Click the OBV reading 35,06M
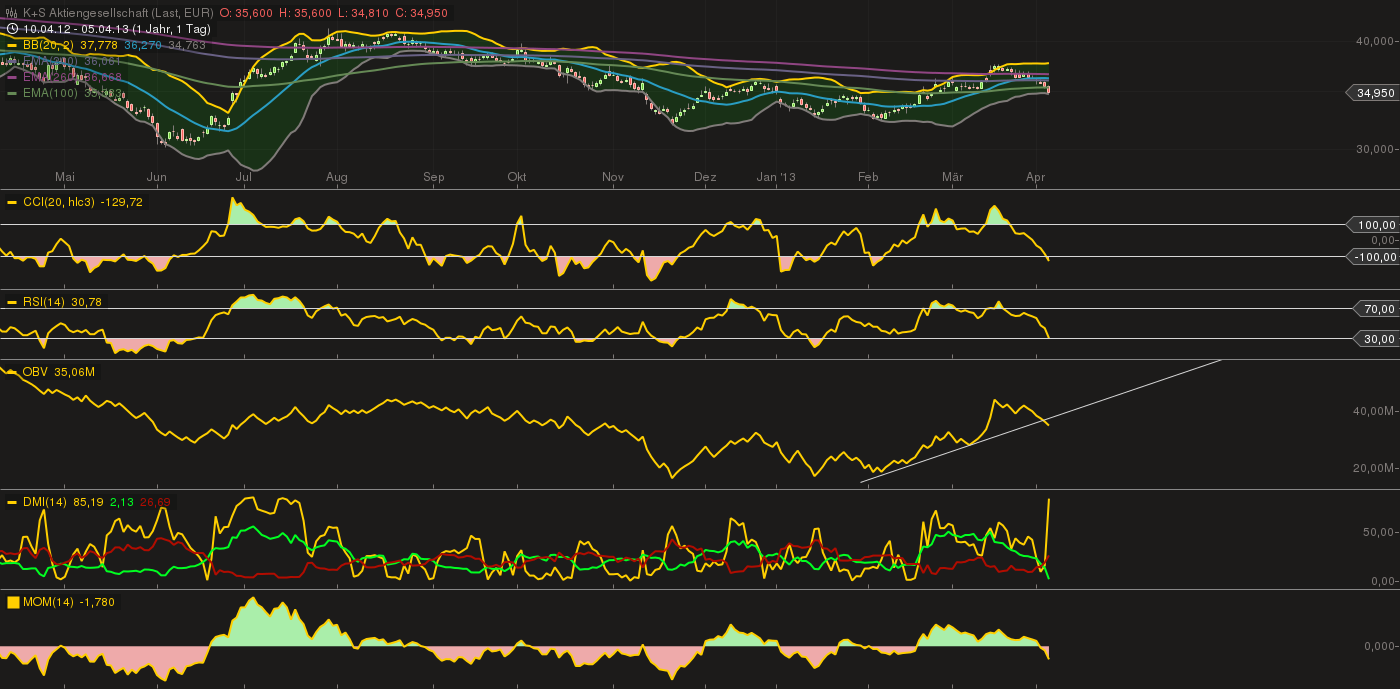Image resolution: width=1400 pixels, height=689 pixels. (74, 372)
